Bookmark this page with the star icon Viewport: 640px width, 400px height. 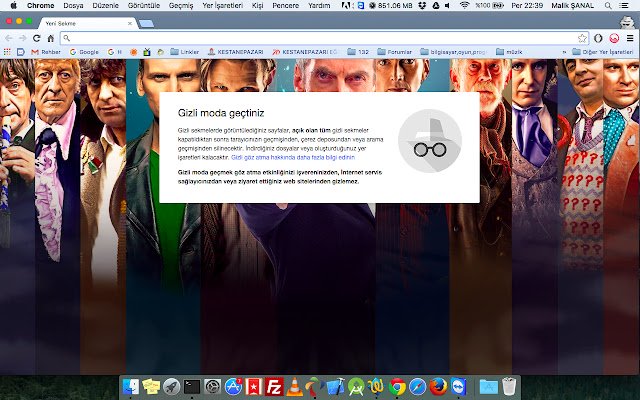(582, 38)
